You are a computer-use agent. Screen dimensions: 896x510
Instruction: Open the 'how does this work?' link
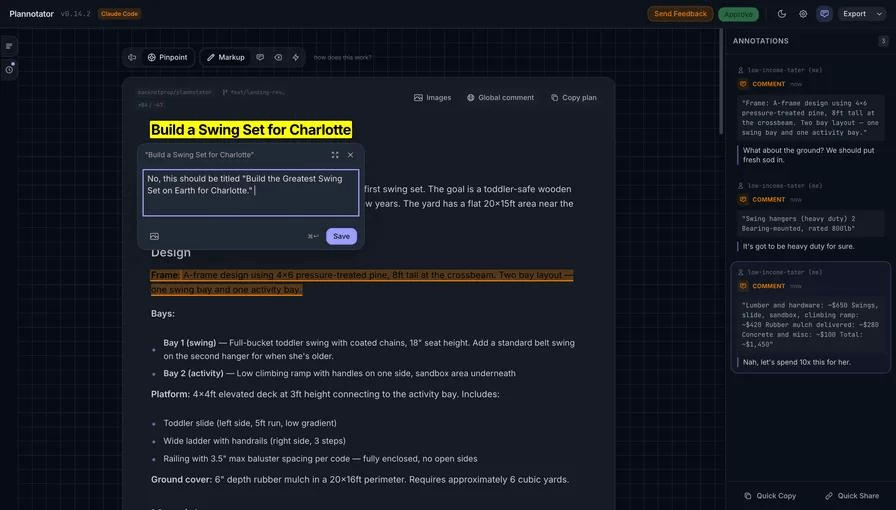(x=342, y=57)
